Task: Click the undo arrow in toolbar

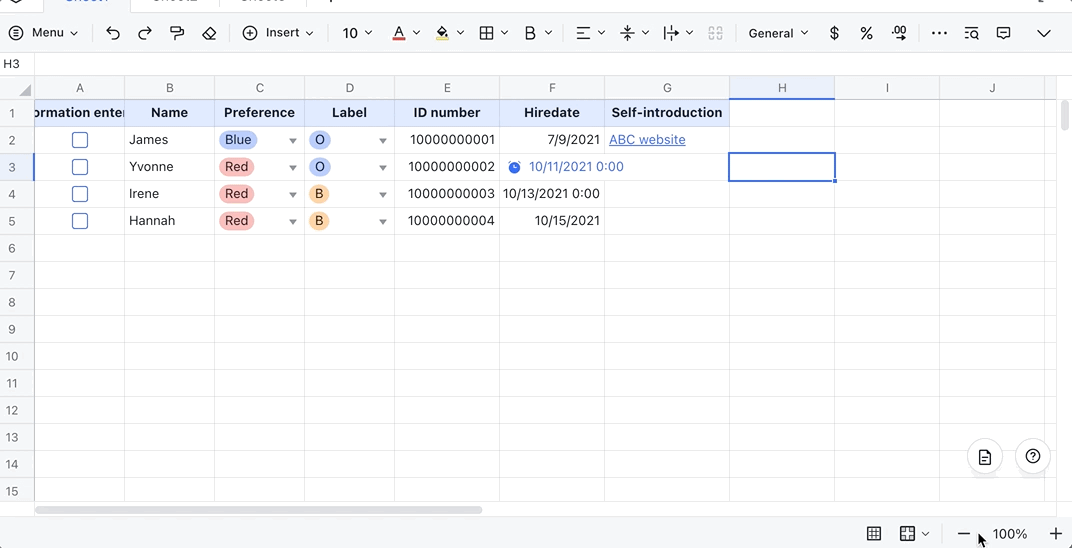Action: pos(113,33)
